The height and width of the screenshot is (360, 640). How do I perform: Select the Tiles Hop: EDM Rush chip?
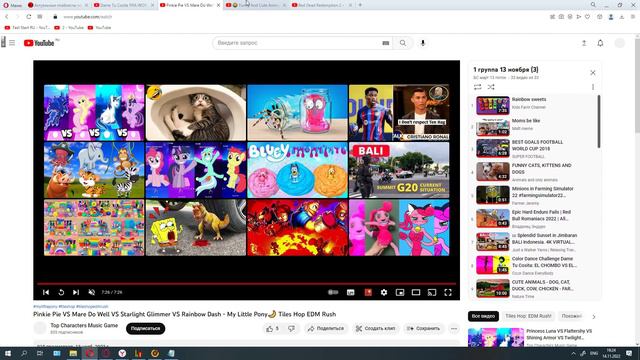point(528,316)
